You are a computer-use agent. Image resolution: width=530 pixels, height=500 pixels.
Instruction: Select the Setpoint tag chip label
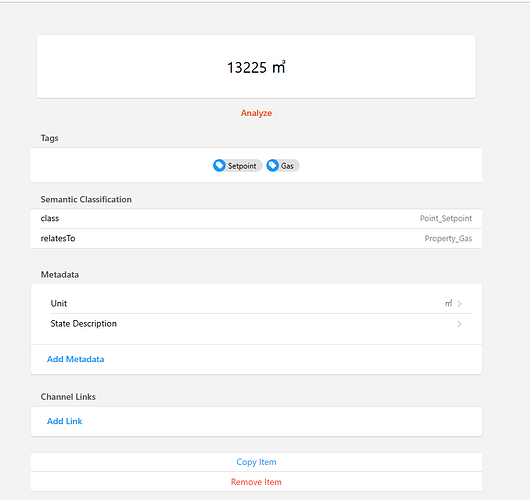click(x=242, y=166)
